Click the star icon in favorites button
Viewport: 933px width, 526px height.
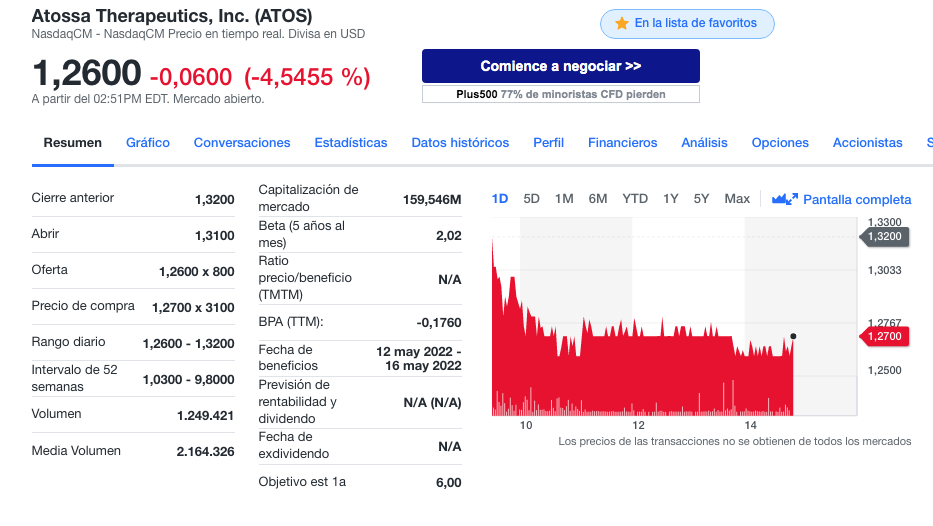(x=622, y=23)
